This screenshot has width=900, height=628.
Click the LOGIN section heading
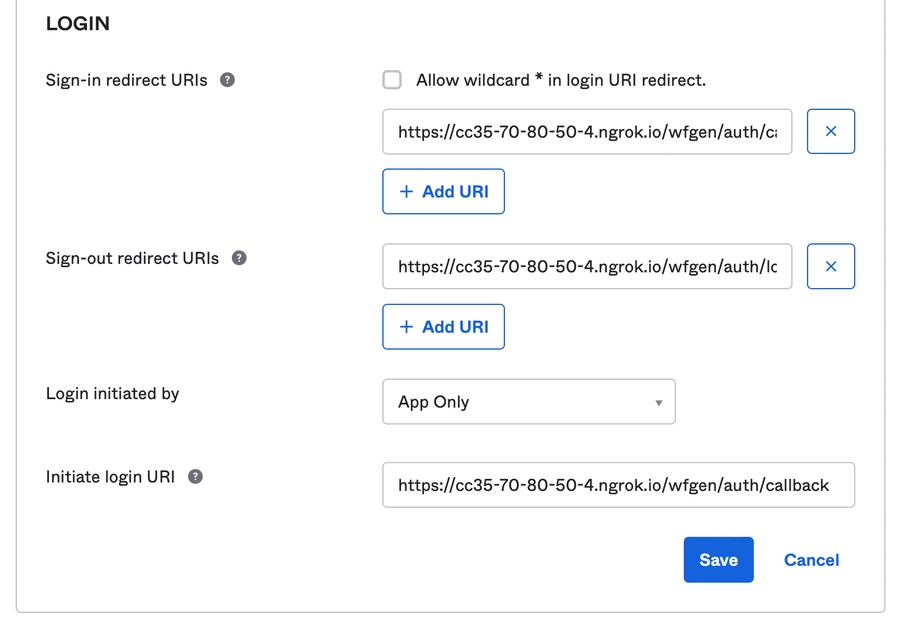tap(78, 24)
